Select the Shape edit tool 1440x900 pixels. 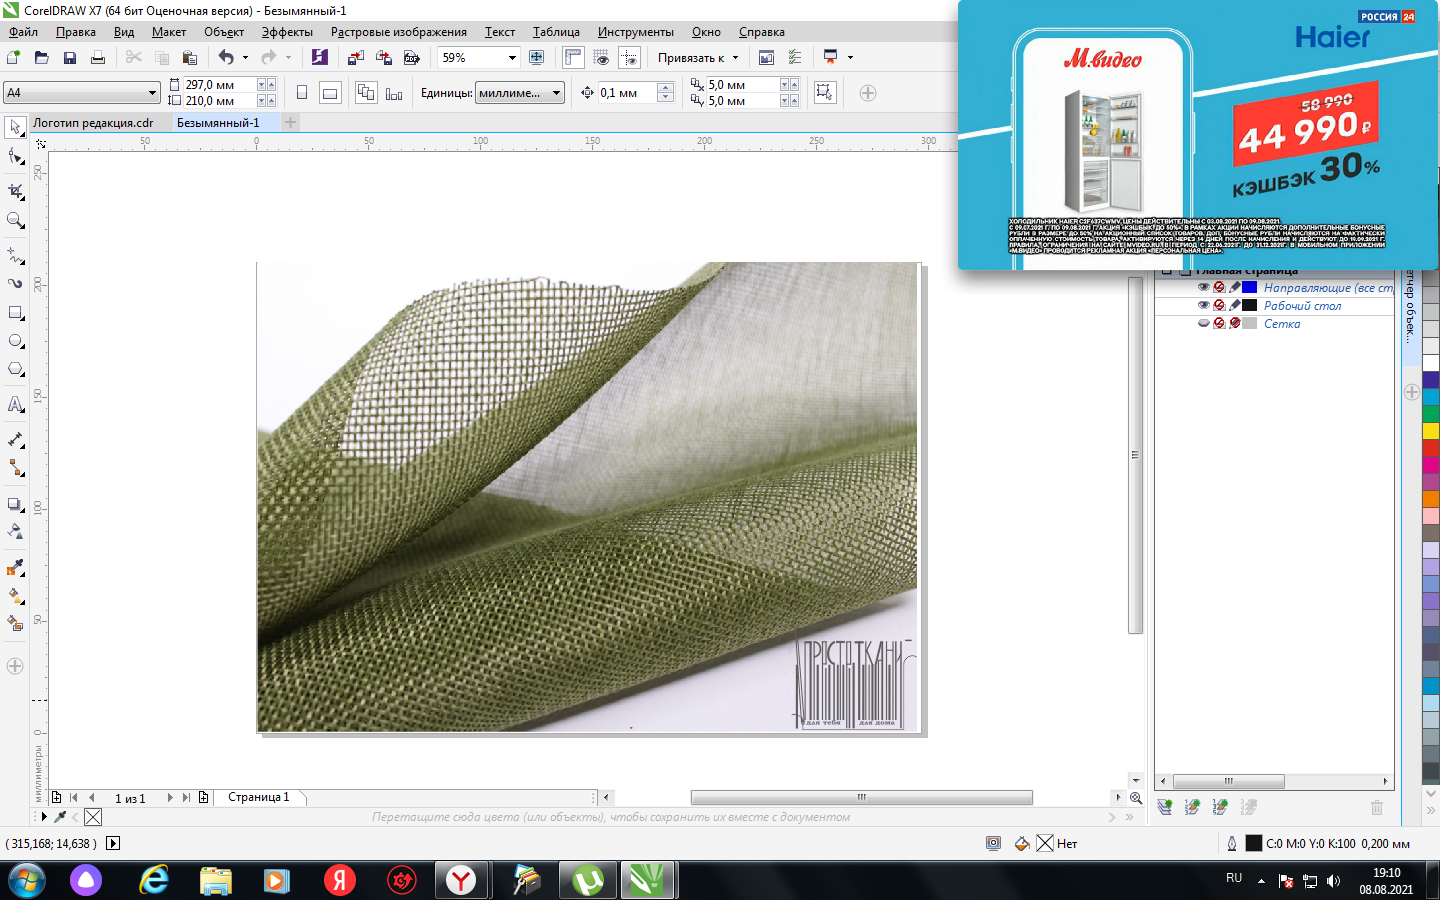tap(15, 157)
